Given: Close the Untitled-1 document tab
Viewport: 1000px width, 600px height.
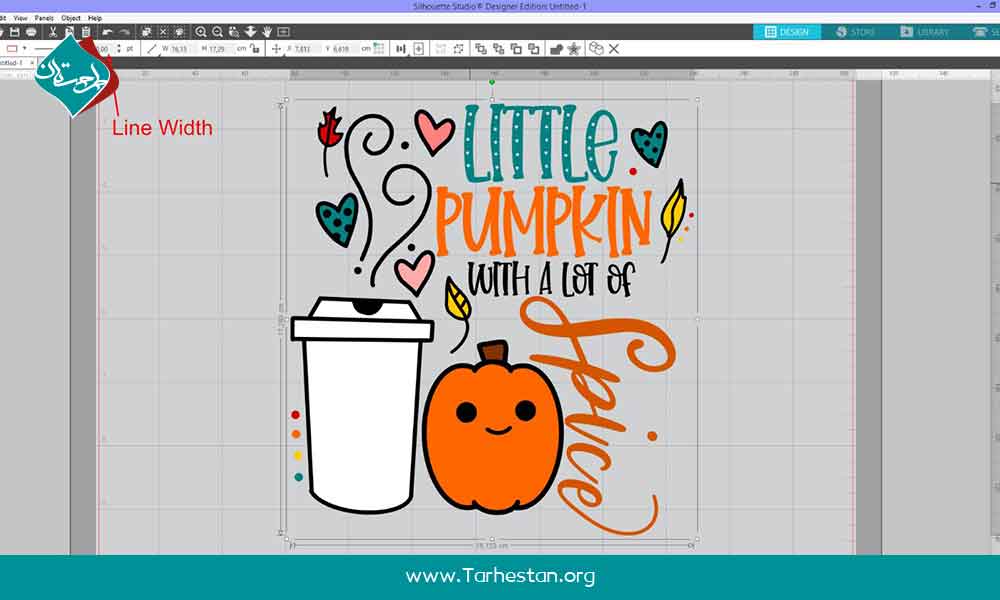Looking at the screenshot, I should pos(31,63).
